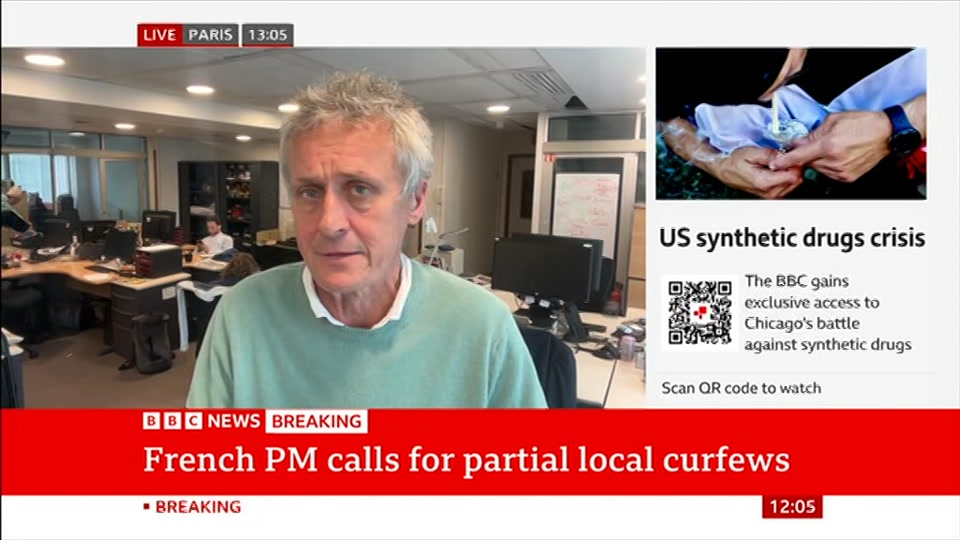Click the BBC gains exclusive access description
Screen dimensions: 960x540
click(828, 313)
